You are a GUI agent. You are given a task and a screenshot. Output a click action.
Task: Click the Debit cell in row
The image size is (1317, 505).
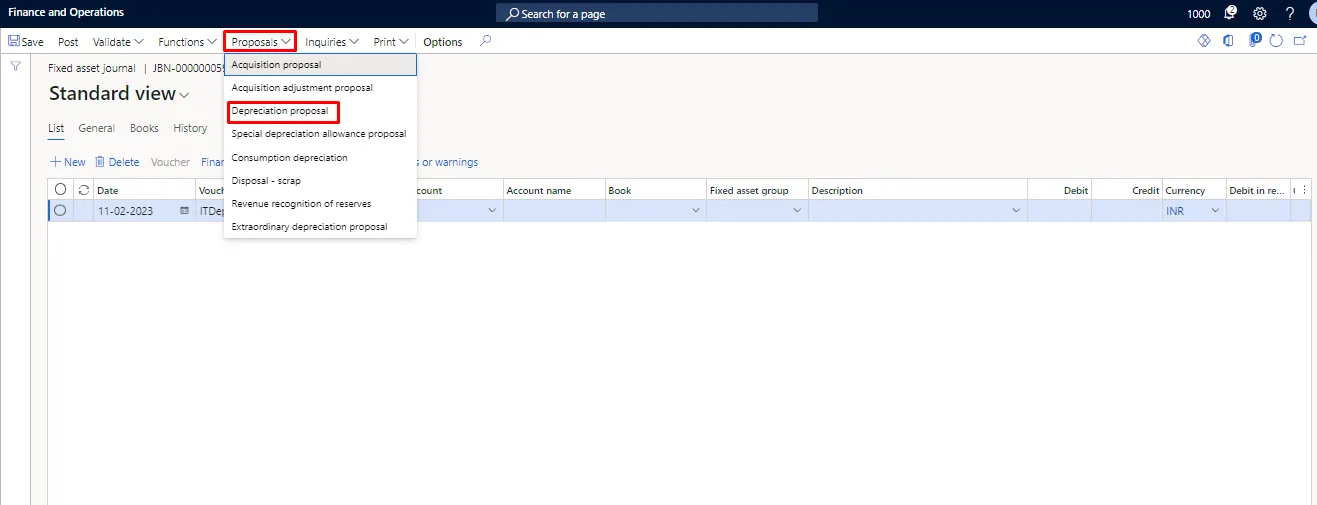(1059, 211)
